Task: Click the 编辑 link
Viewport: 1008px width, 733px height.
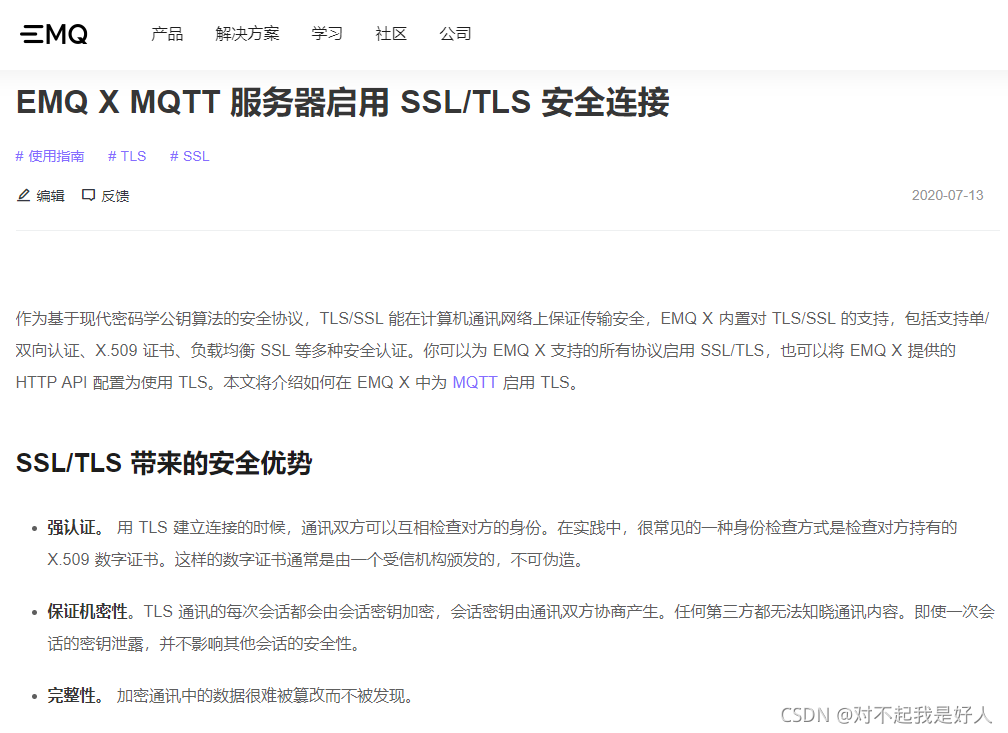Action: [x=51, y=196]
